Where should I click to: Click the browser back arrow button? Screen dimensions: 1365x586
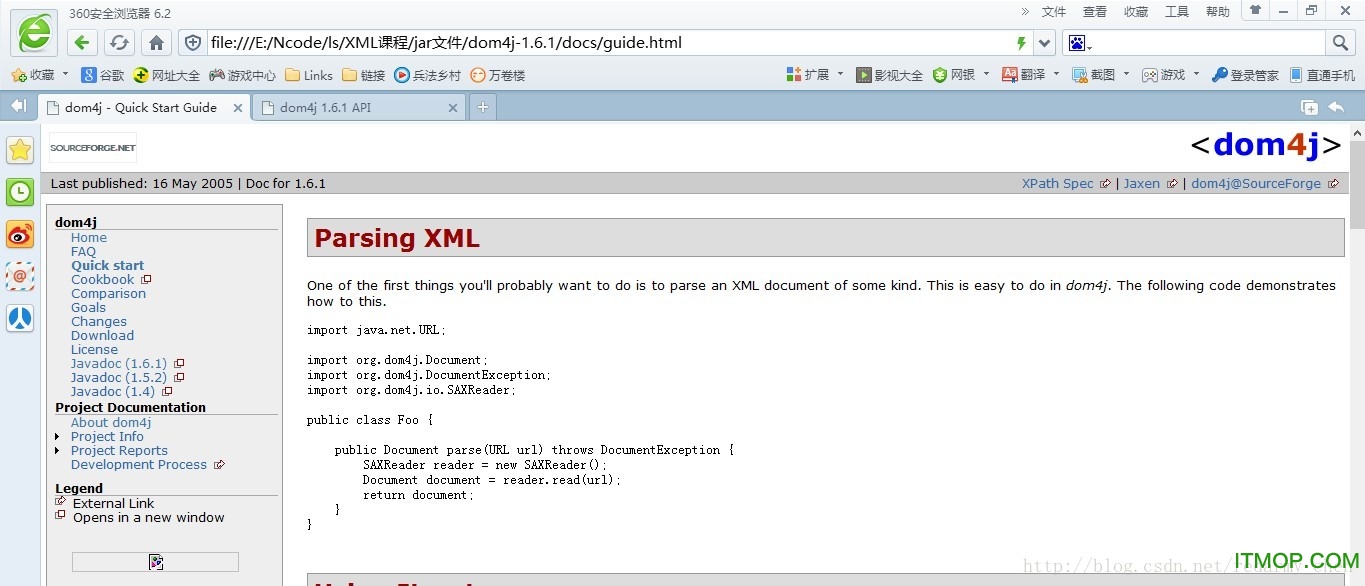(x=83, y=43)
